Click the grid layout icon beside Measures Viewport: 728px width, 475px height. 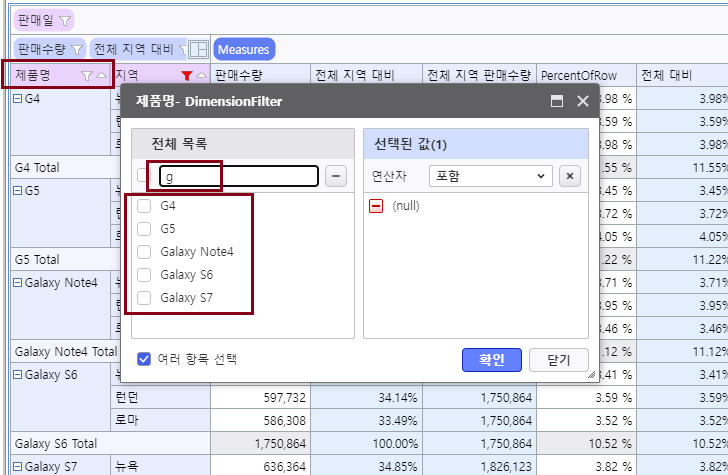click(198, 49)
